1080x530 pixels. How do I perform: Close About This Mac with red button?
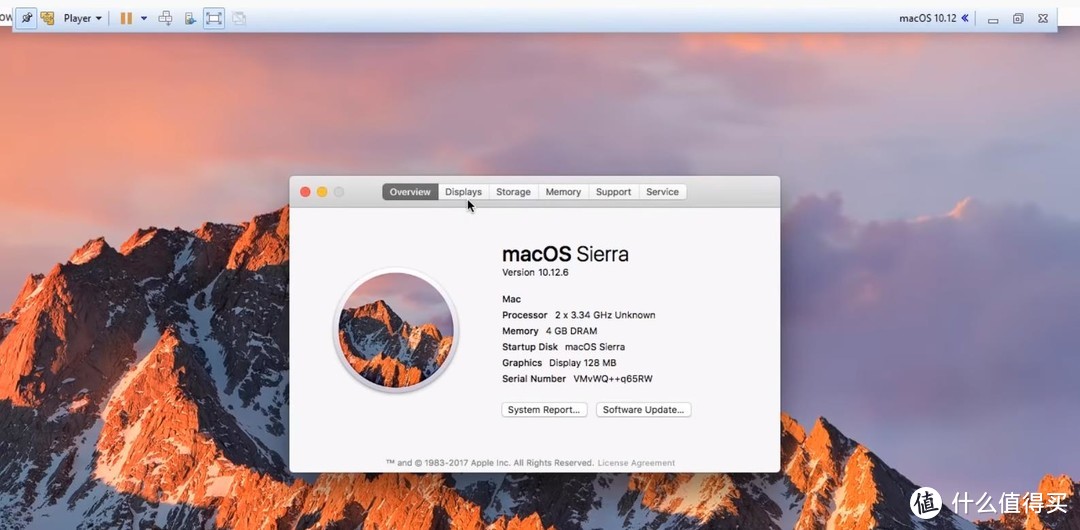[x=305, y=192]
